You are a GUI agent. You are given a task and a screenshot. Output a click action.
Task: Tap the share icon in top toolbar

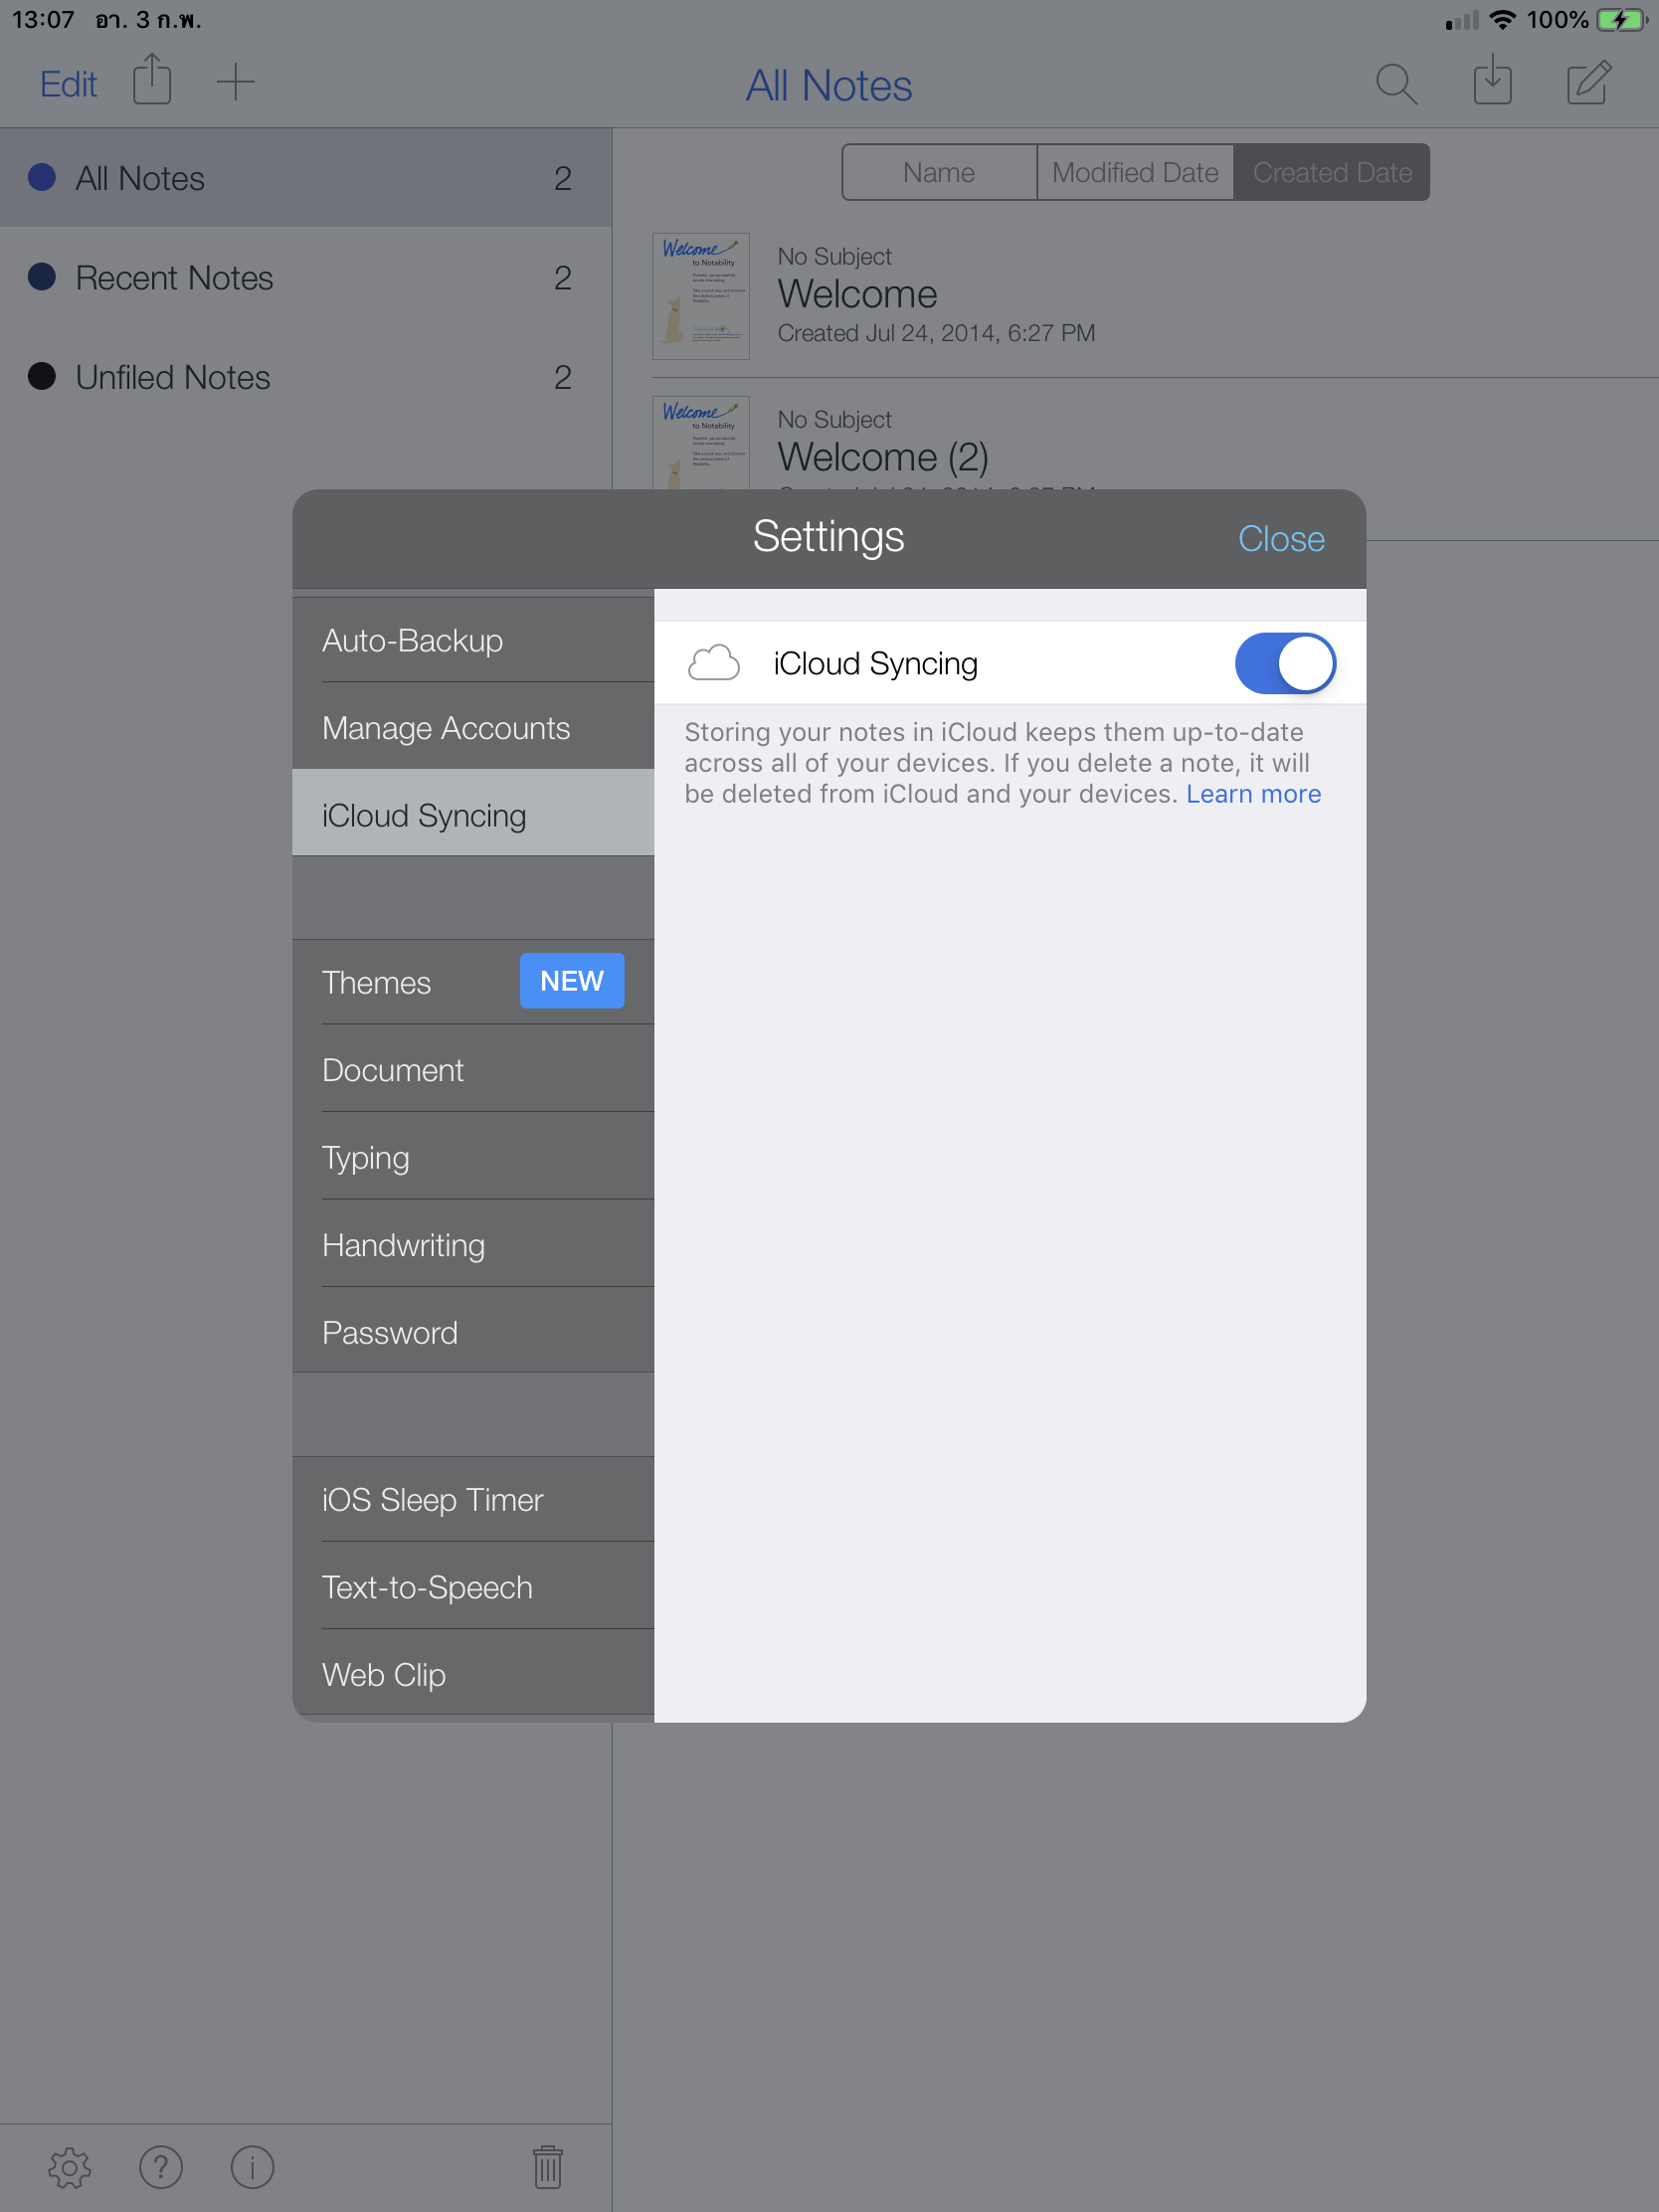152,80
